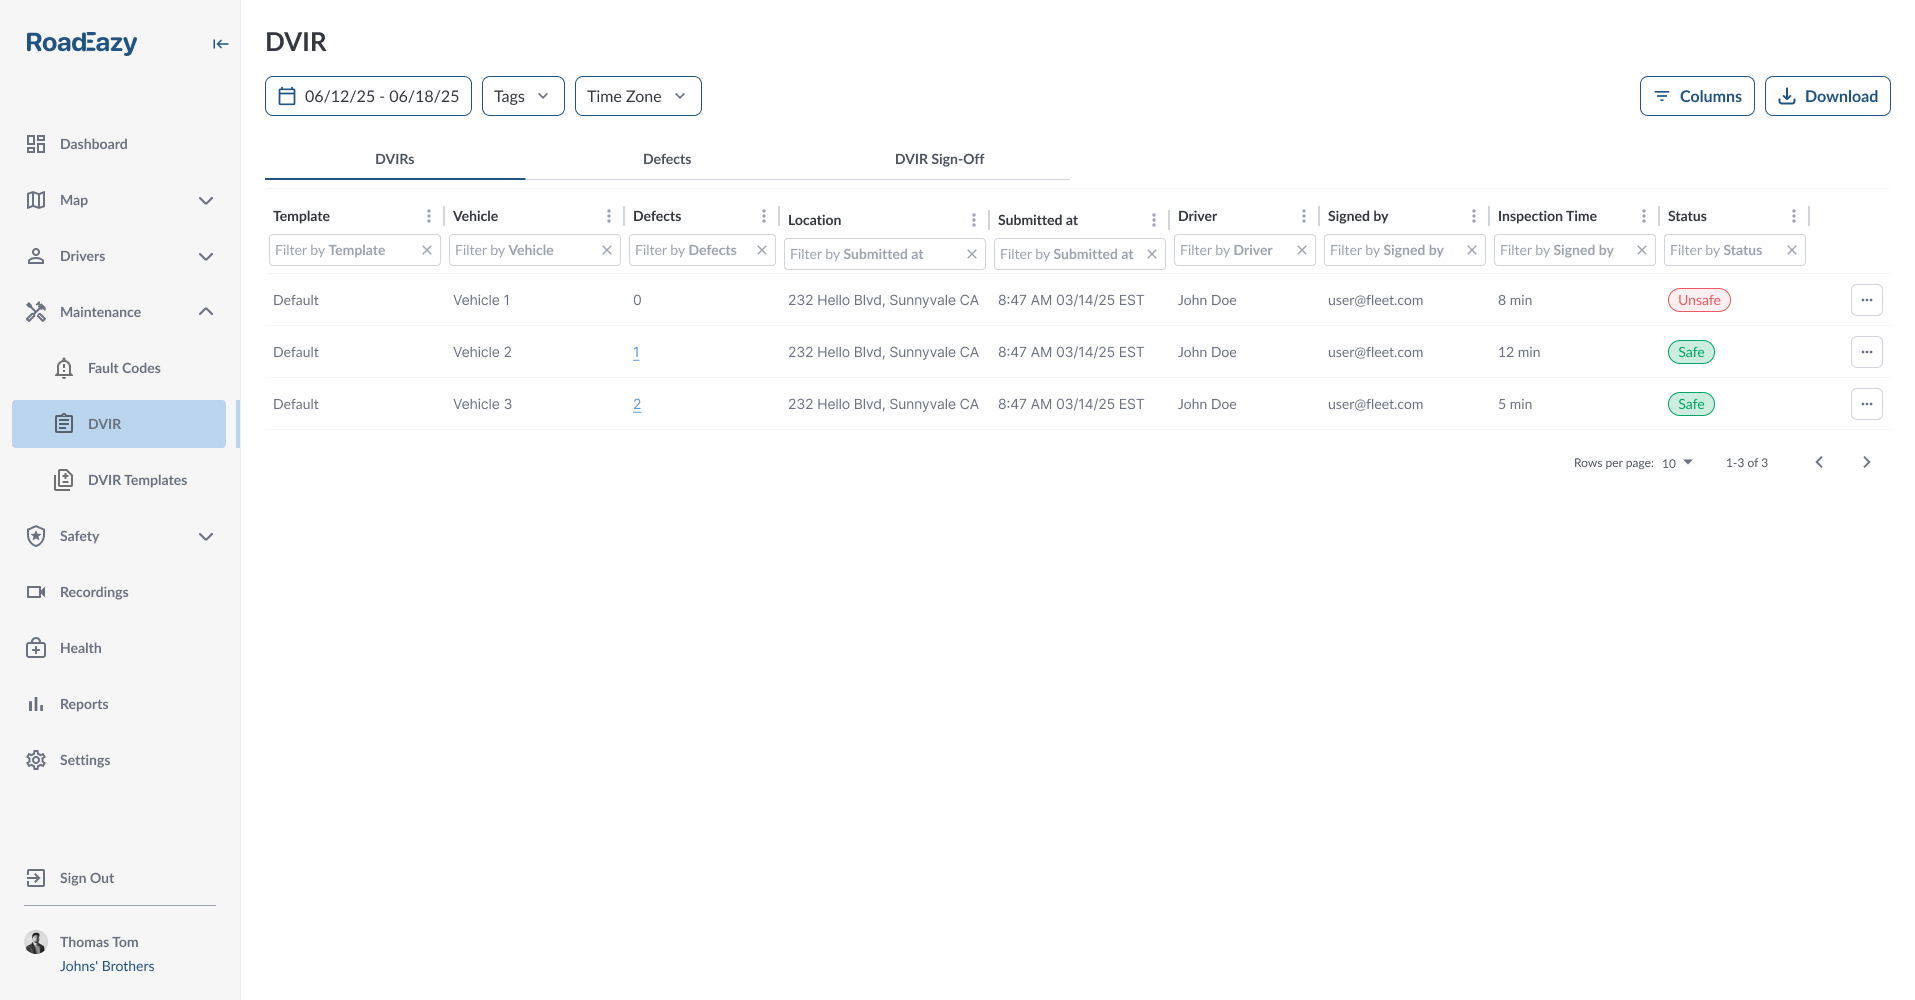Open the 2 defects link for Vehicle 3
Viewport: 1915px width, 1000px height.
tap(637, 404)
